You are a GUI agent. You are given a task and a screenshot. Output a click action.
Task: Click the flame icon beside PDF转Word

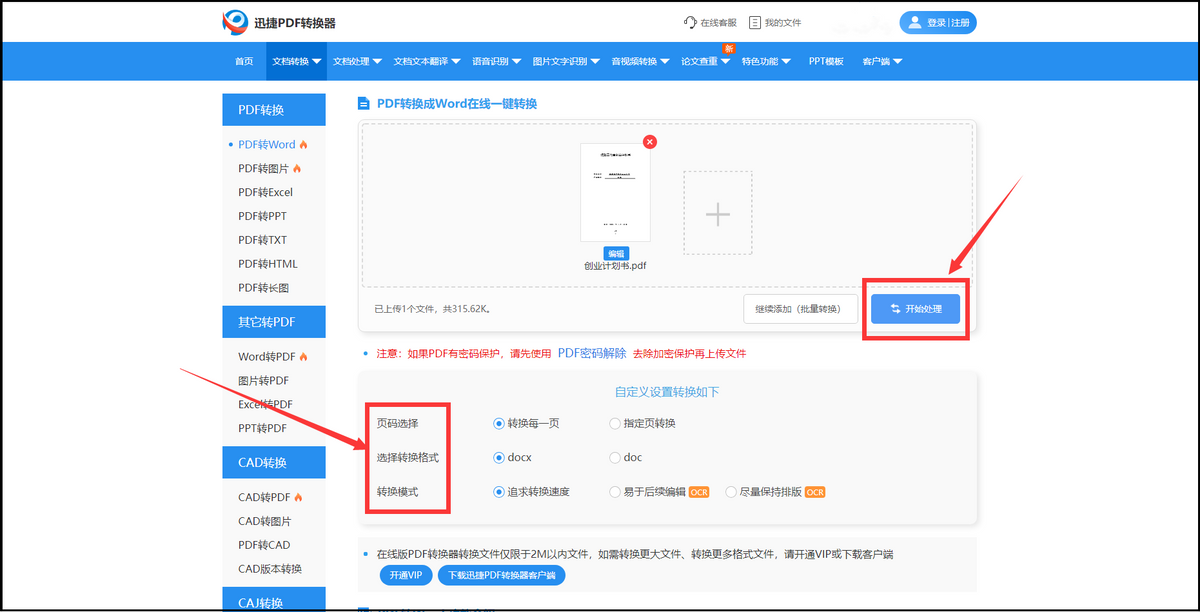click(303, 145)
